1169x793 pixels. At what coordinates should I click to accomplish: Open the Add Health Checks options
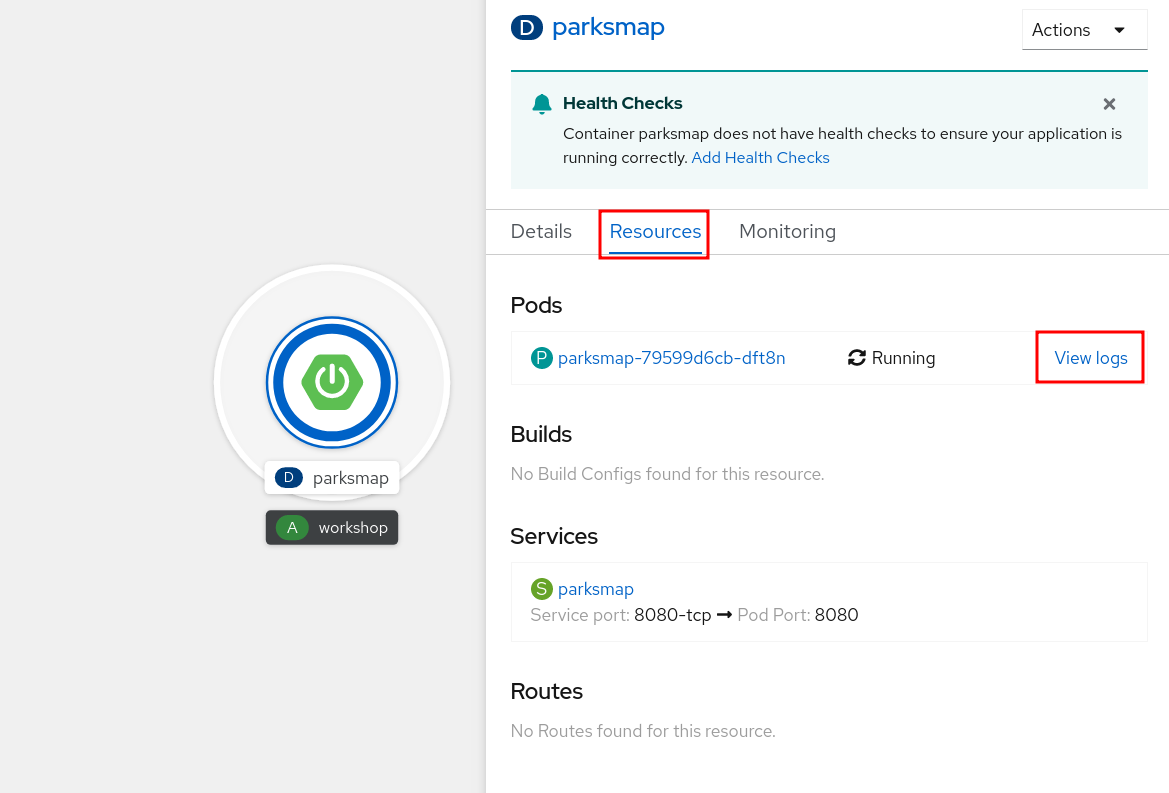[x=760, y=157]
